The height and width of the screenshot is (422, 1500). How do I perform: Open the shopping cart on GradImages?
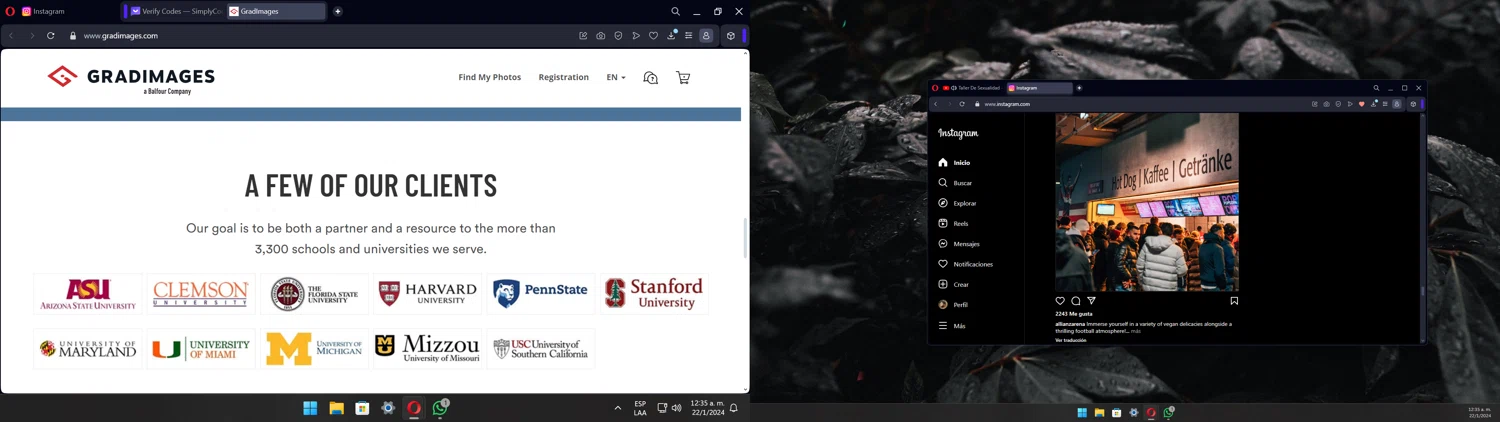tap(683, 78)
